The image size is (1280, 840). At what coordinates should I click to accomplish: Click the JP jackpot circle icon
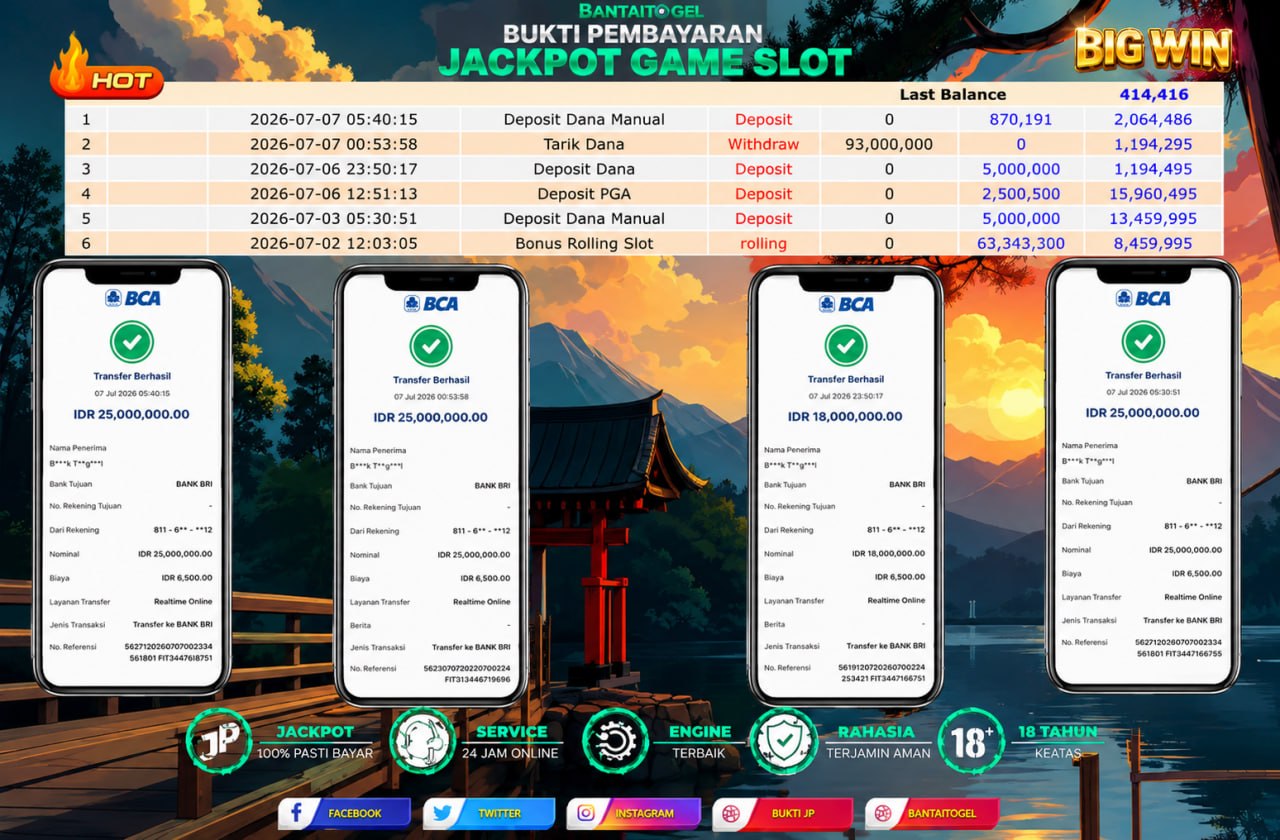(x=218, y=741)
